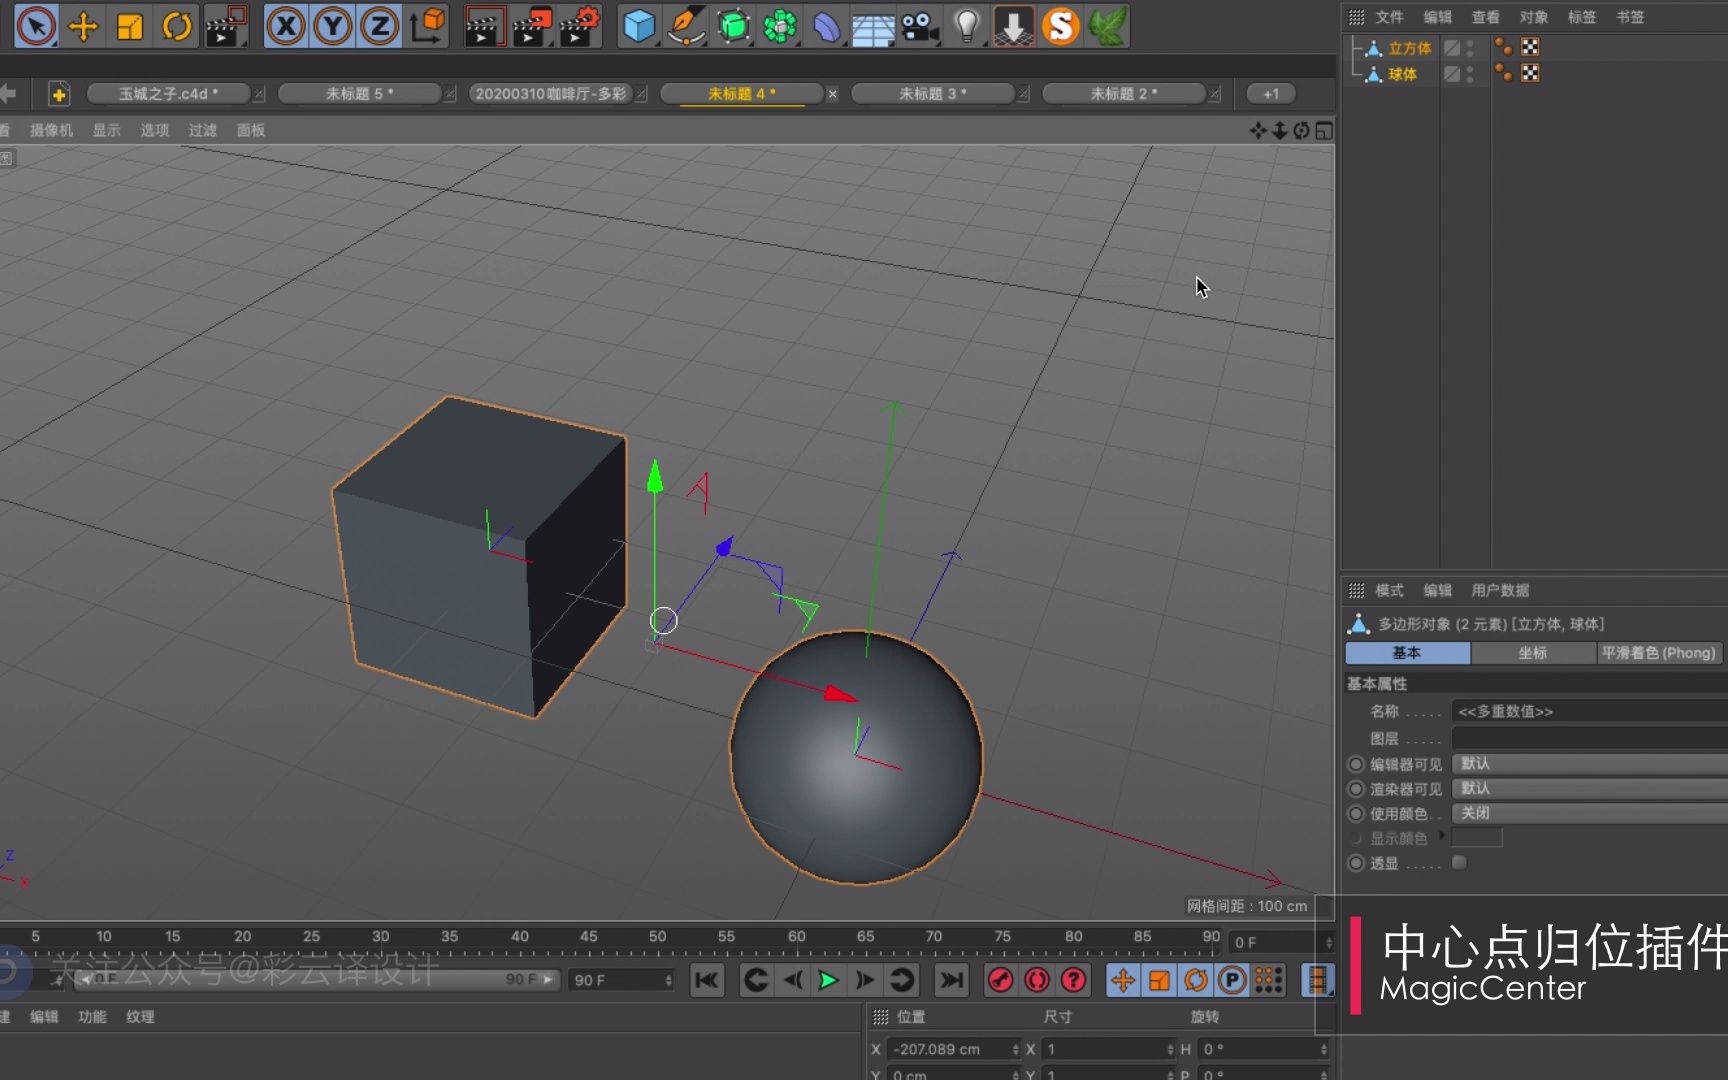
Task: Add a floor environment object
Action: (873, 28)
